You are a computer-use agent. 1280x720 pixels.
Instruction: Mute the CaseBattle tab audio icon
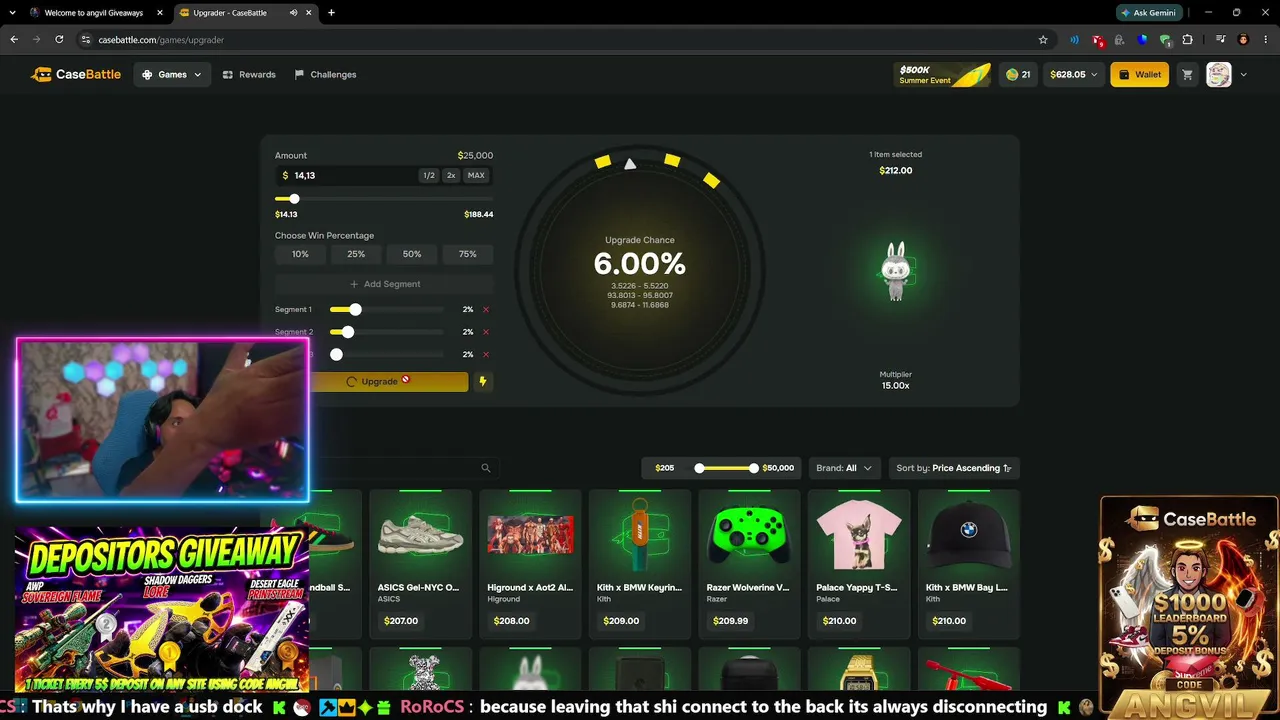293,13
